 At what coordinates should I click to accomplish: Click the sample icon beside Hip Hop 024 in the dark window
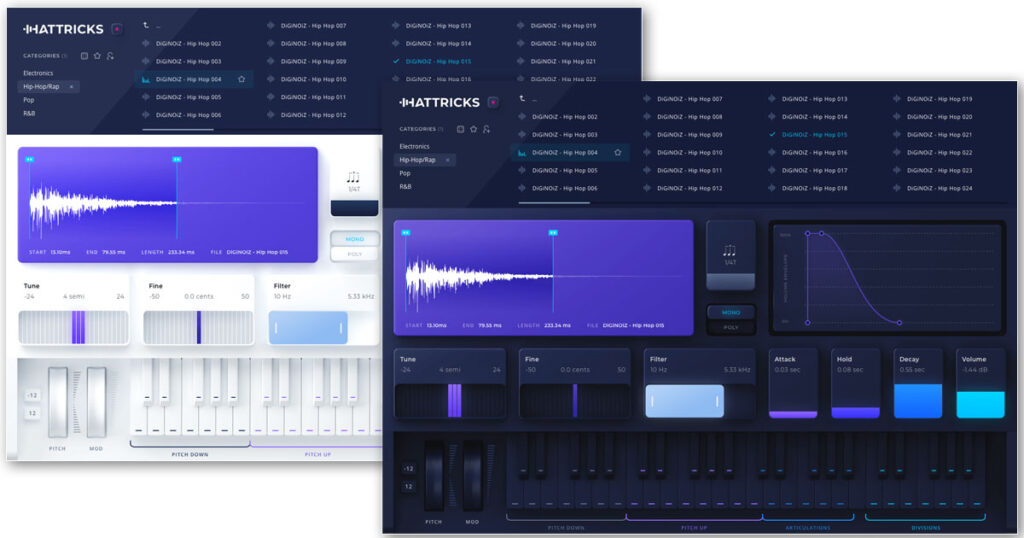[x=897, y=188]
